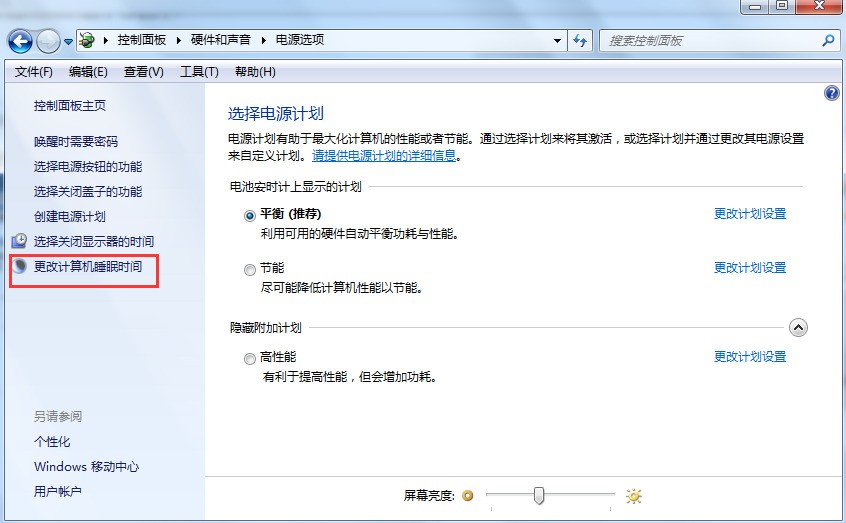Click 更改计划设置 for 平衡 plan
The height and width of the screenshot is (523, 846).
coord(750,214)
